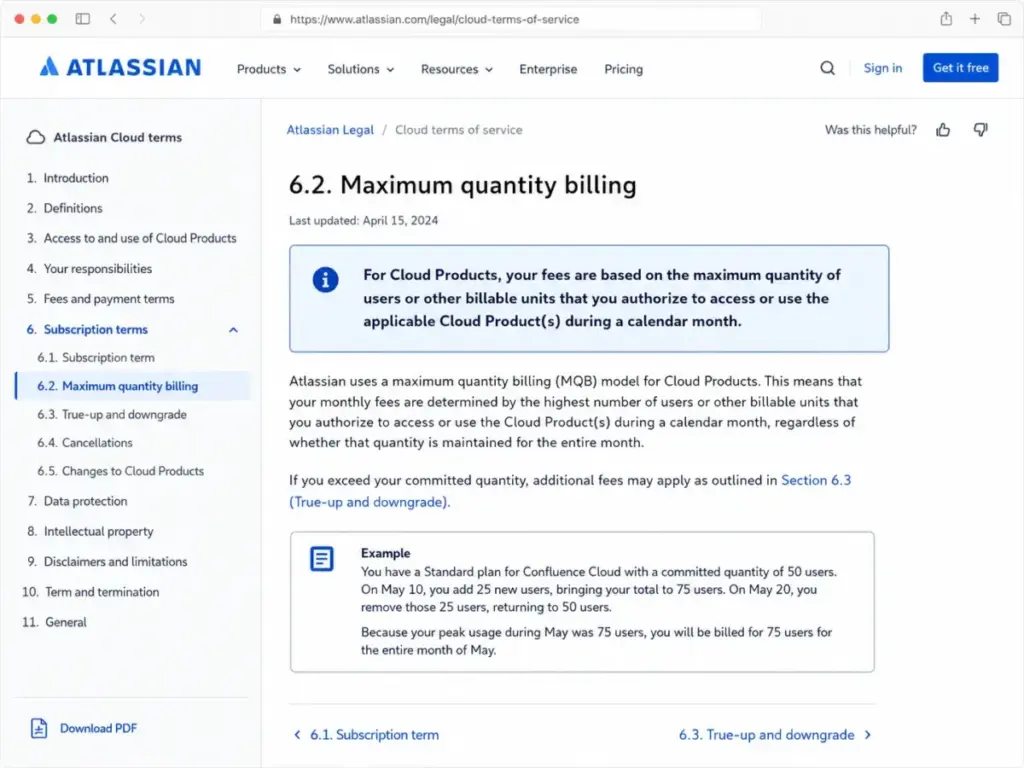1024x768 pixels.
Task: Show tab overview icon
Action: click(1004, 19)
